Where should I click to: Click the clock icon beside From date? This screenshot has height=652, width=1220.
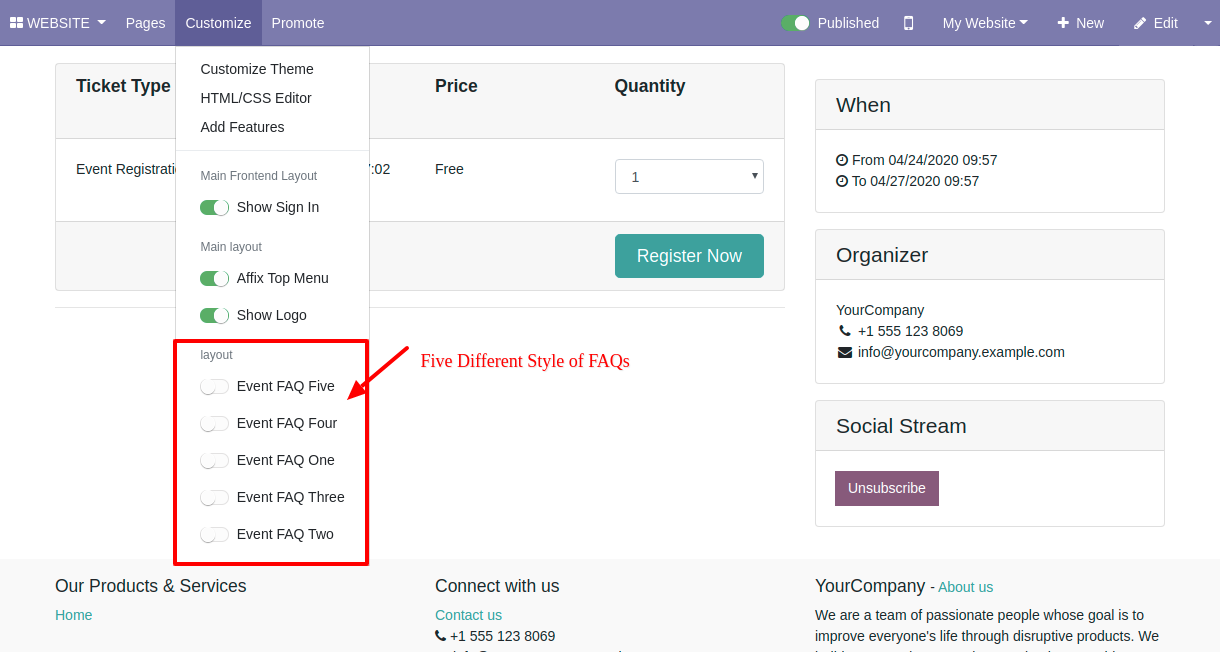(x=842, y=160)
